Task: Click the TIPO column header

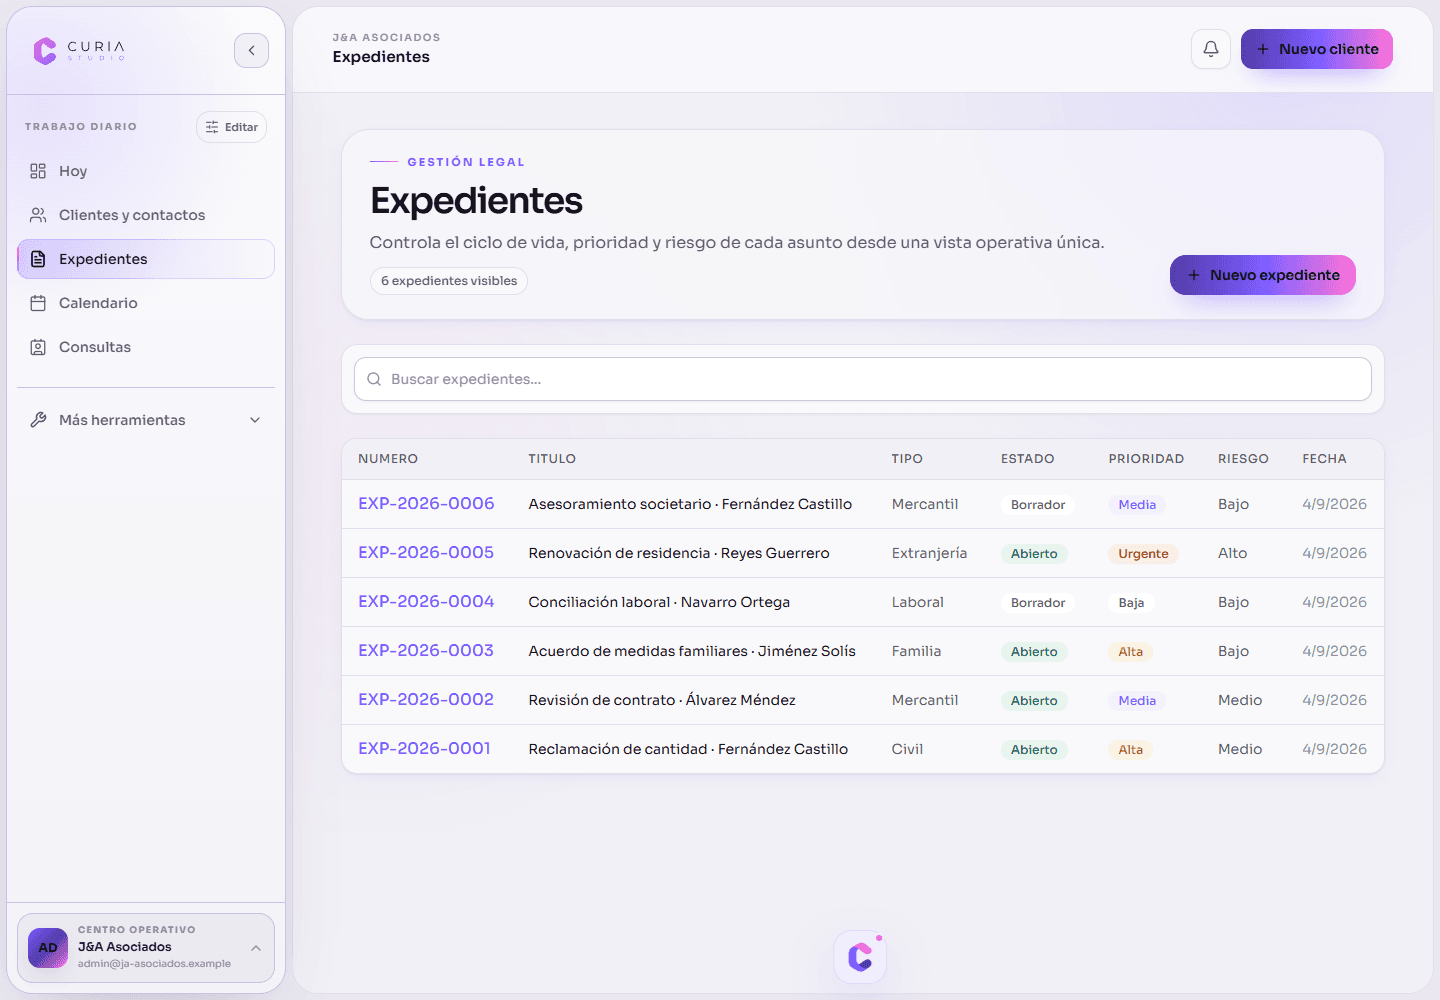Action: click(x=907, y=459)
